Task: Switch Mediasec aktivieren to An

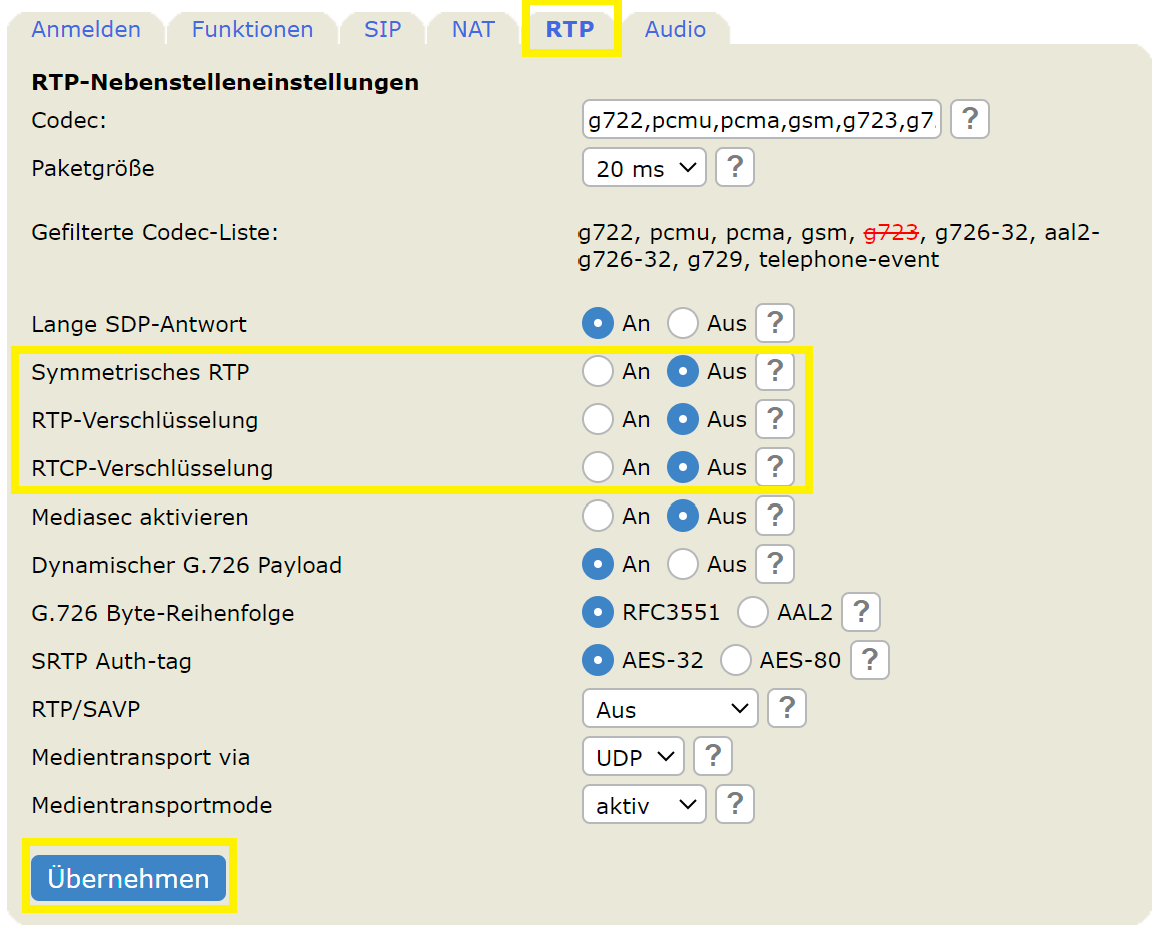Action: [x=598, y=516]
